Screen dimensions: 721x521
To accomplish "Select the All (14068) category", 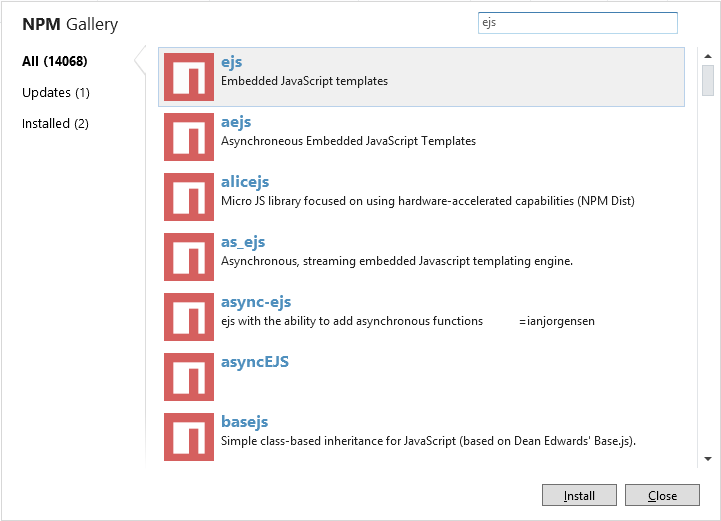I will click(55, 61).
